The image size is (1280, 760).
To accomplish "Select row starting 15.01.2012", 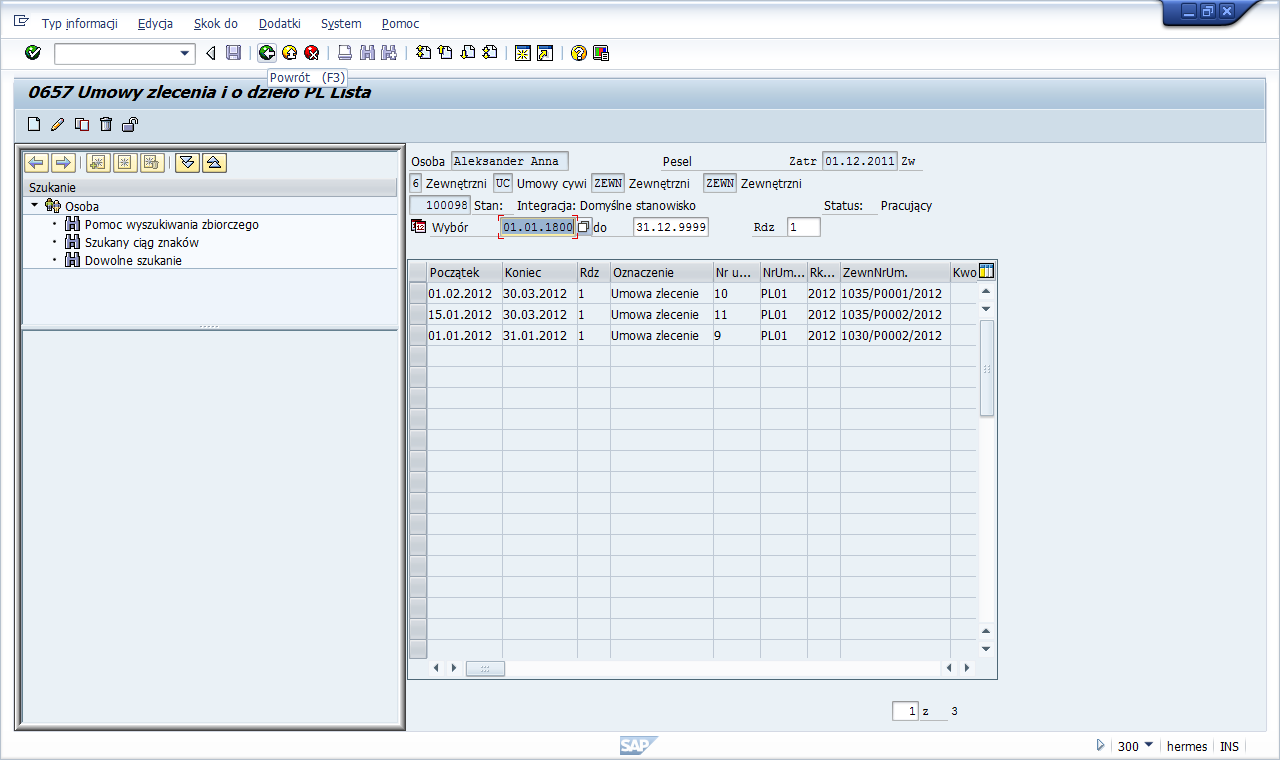I will pos(418,315).
